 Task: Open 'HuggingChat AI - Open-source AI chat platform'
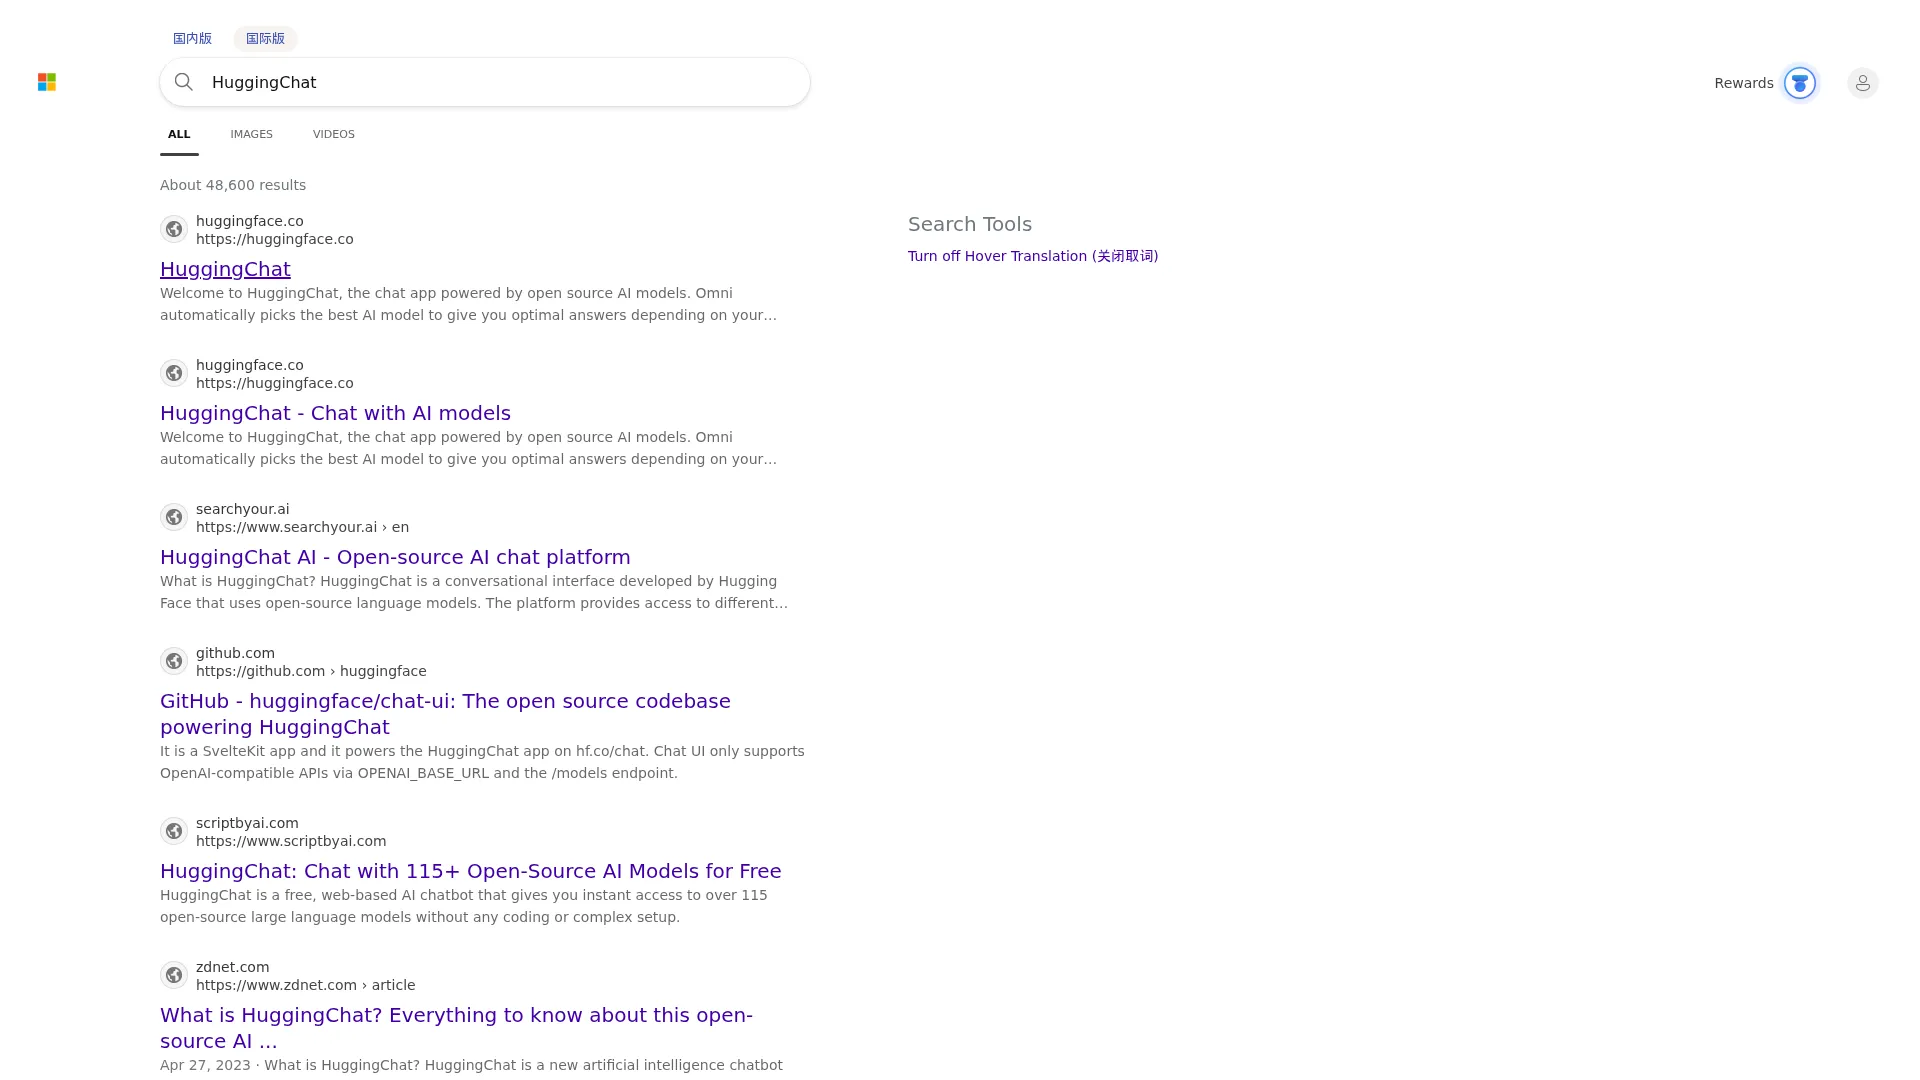pos(395,557)
